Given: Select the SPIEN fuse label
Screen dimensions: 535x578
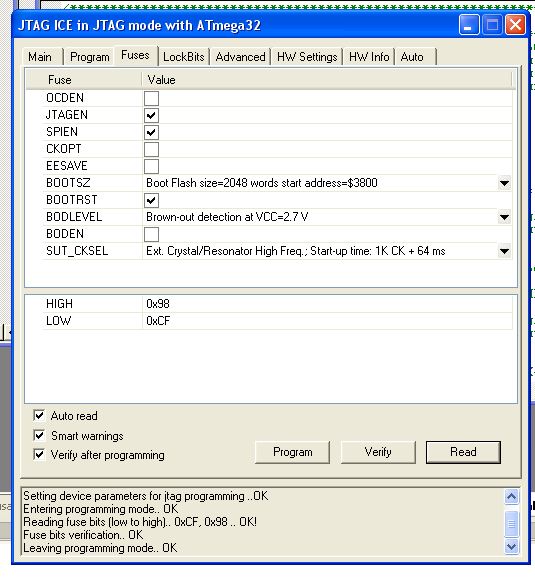Looking at the screenshot, I should 62,132.
